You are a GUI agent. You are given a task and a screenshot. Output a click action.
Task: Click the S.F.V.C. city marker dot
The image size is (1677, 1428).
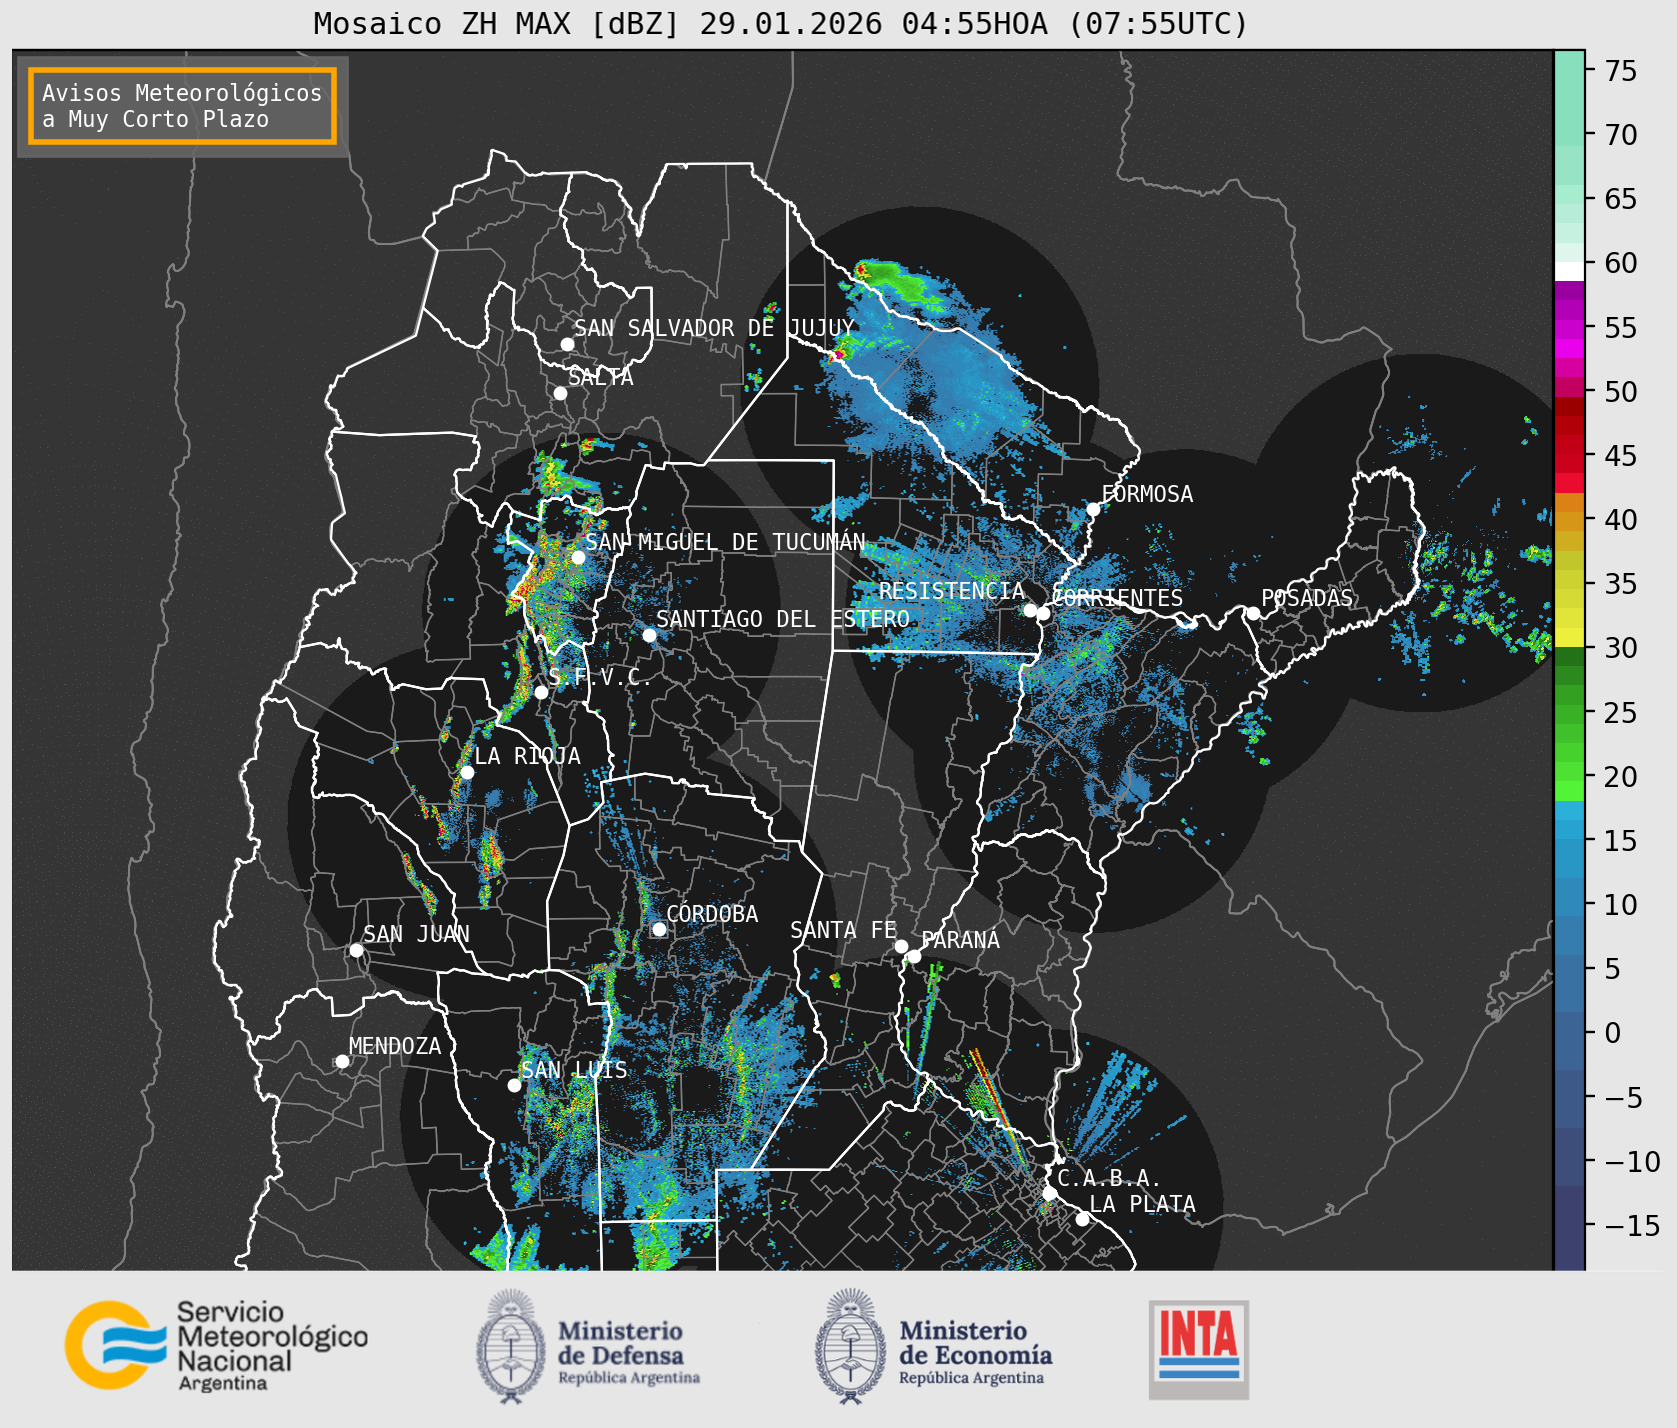point(541,692)
